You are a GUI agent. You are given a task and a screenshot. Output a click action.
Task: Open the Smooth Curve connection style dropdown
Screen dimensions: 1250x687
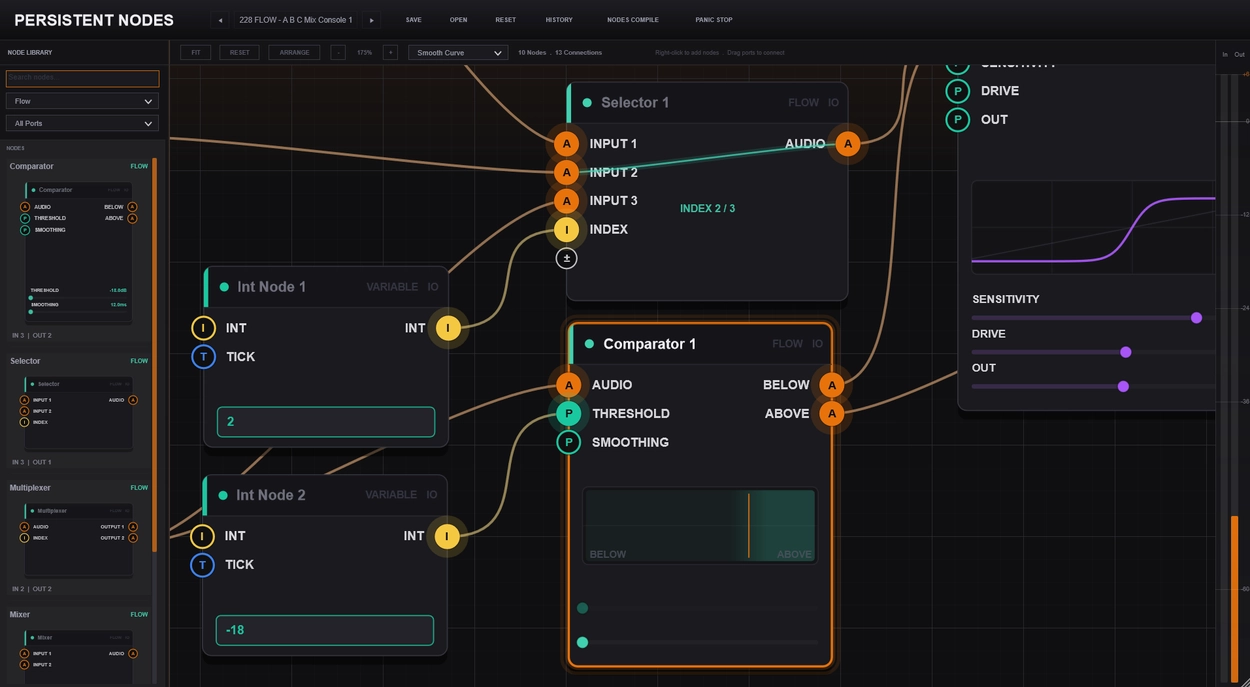pos(458,52)
